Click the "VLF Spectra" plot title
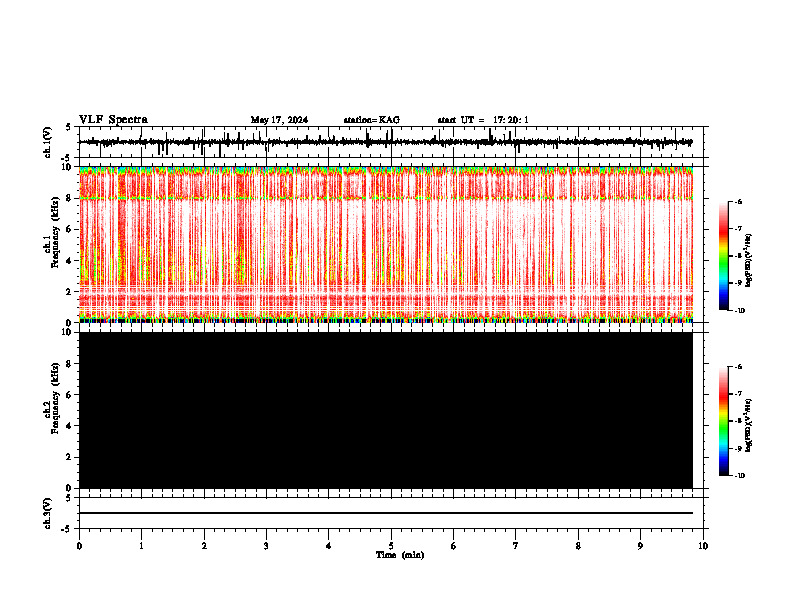The image size is (792, 612). pyautogui.click(x=113, y=120)
